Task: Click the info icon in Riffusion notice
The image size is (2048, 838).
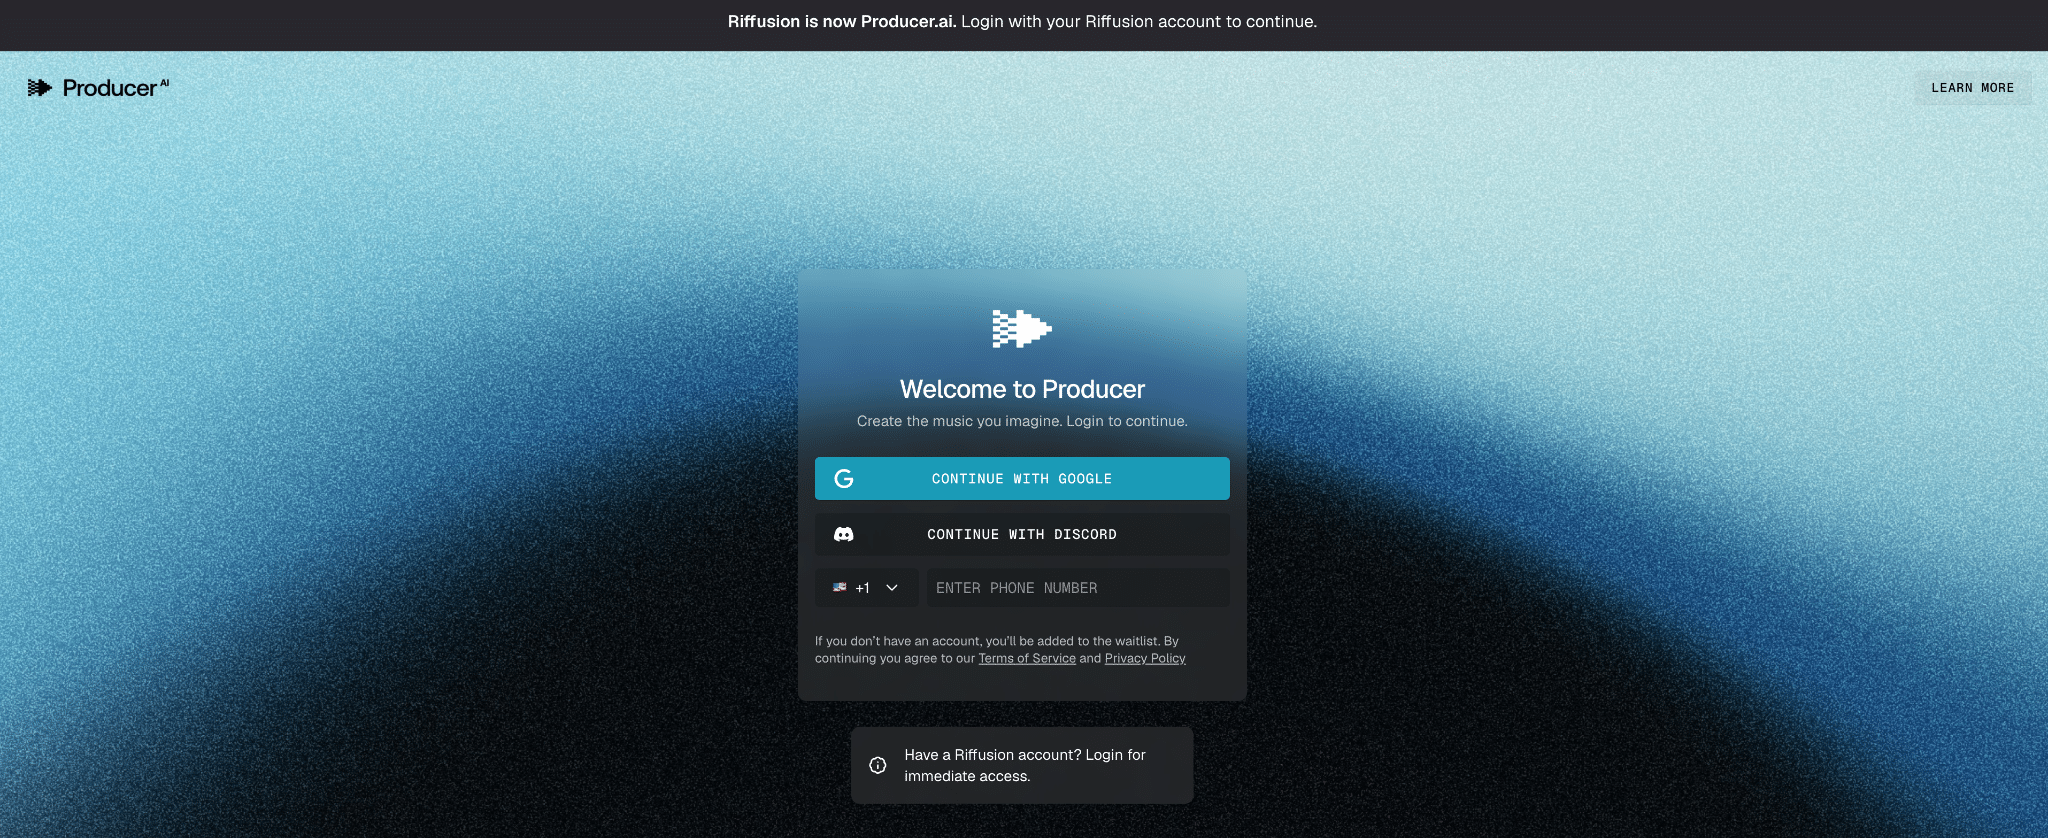Action: [878, 766]
